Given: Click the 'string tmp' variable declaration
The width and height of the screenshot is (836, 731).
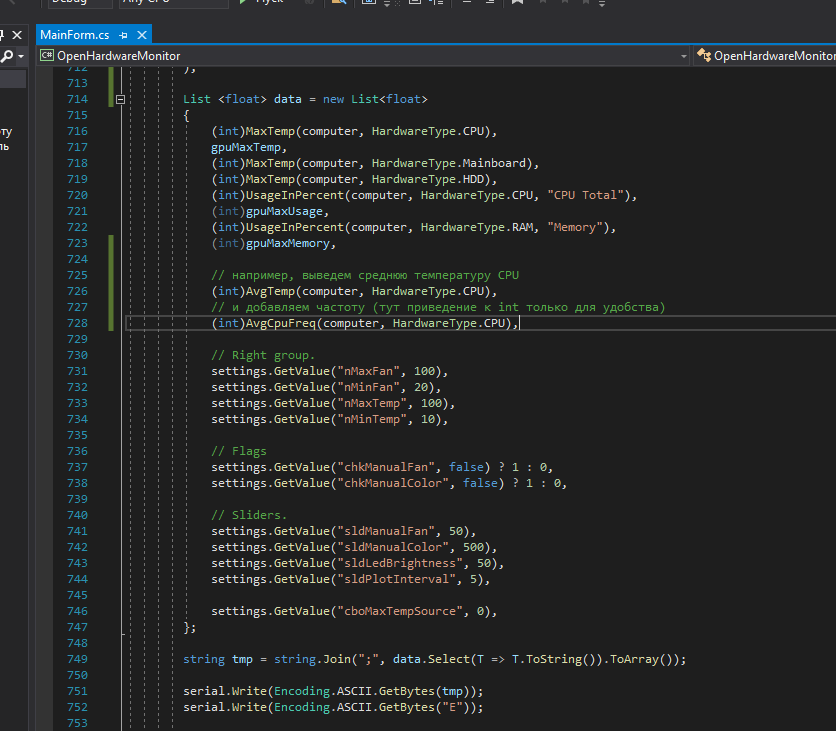Looking at the screenshot, I should [218, 659].
